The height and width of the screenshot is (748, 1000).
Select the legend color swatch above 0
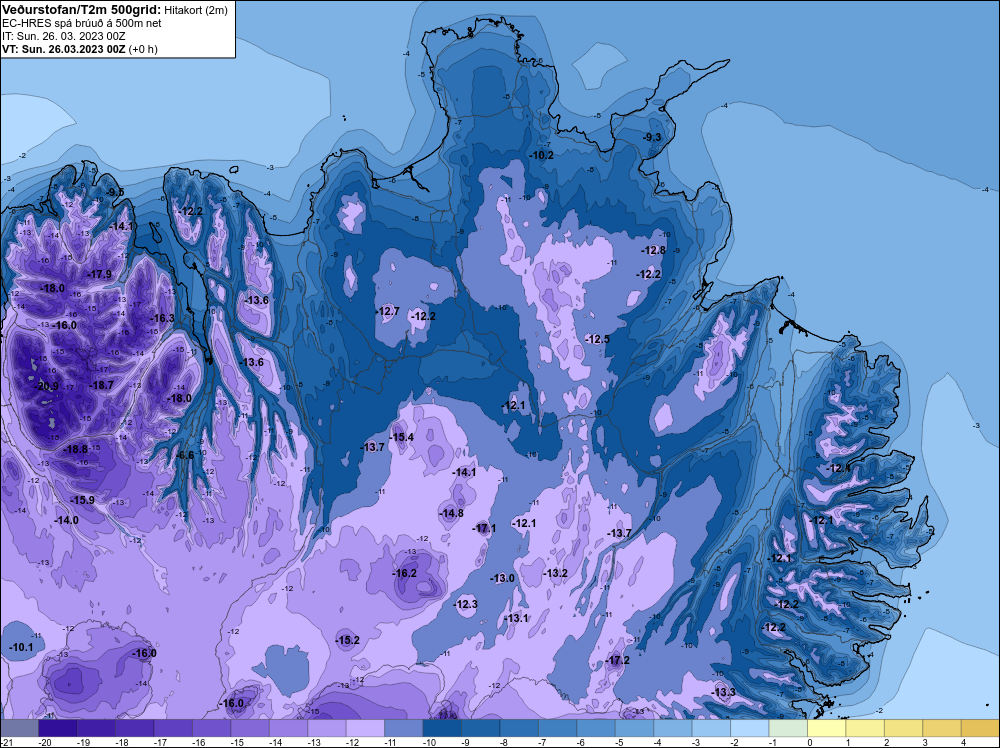[x=827, y=728]
